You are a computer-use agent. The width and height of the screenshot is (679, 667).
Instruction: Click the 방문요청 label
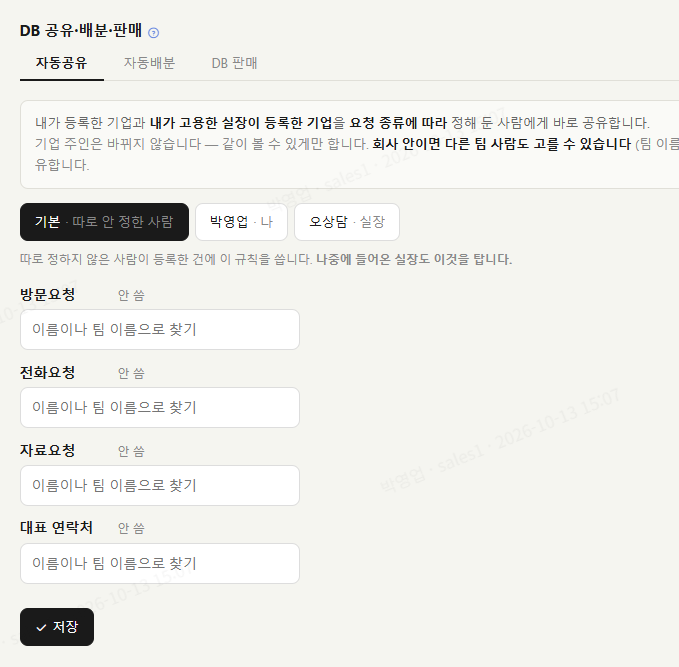pos(48,295)
